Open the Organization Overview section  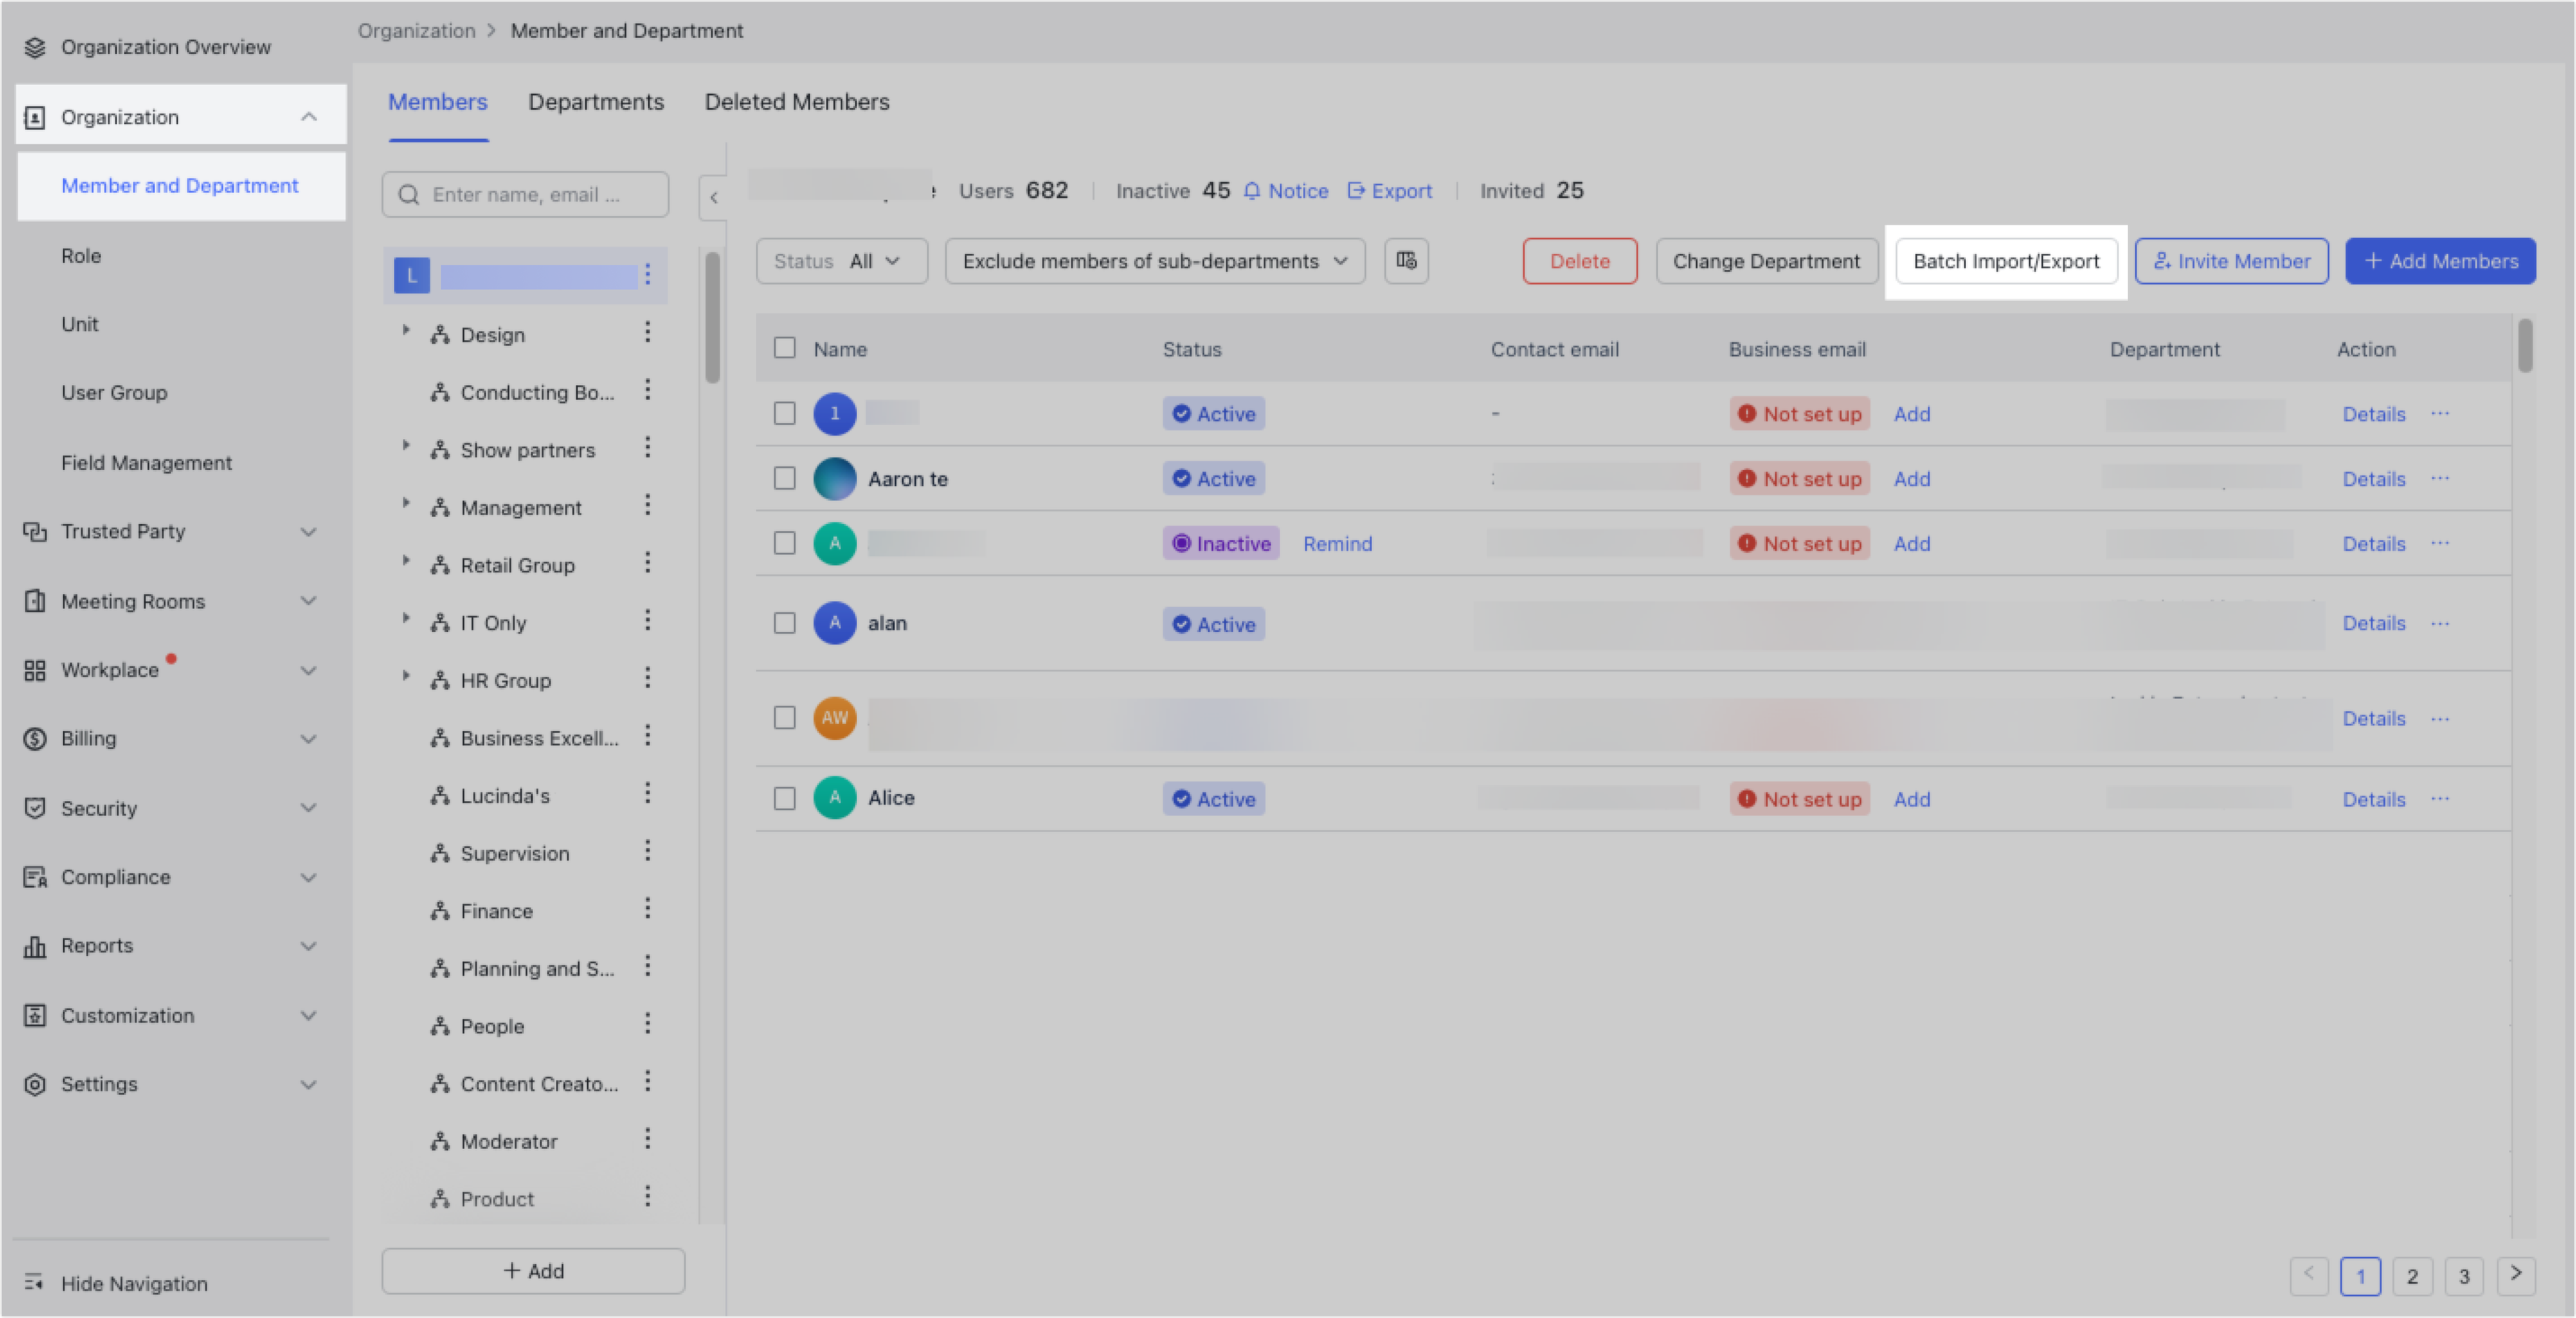click(165, 46)
